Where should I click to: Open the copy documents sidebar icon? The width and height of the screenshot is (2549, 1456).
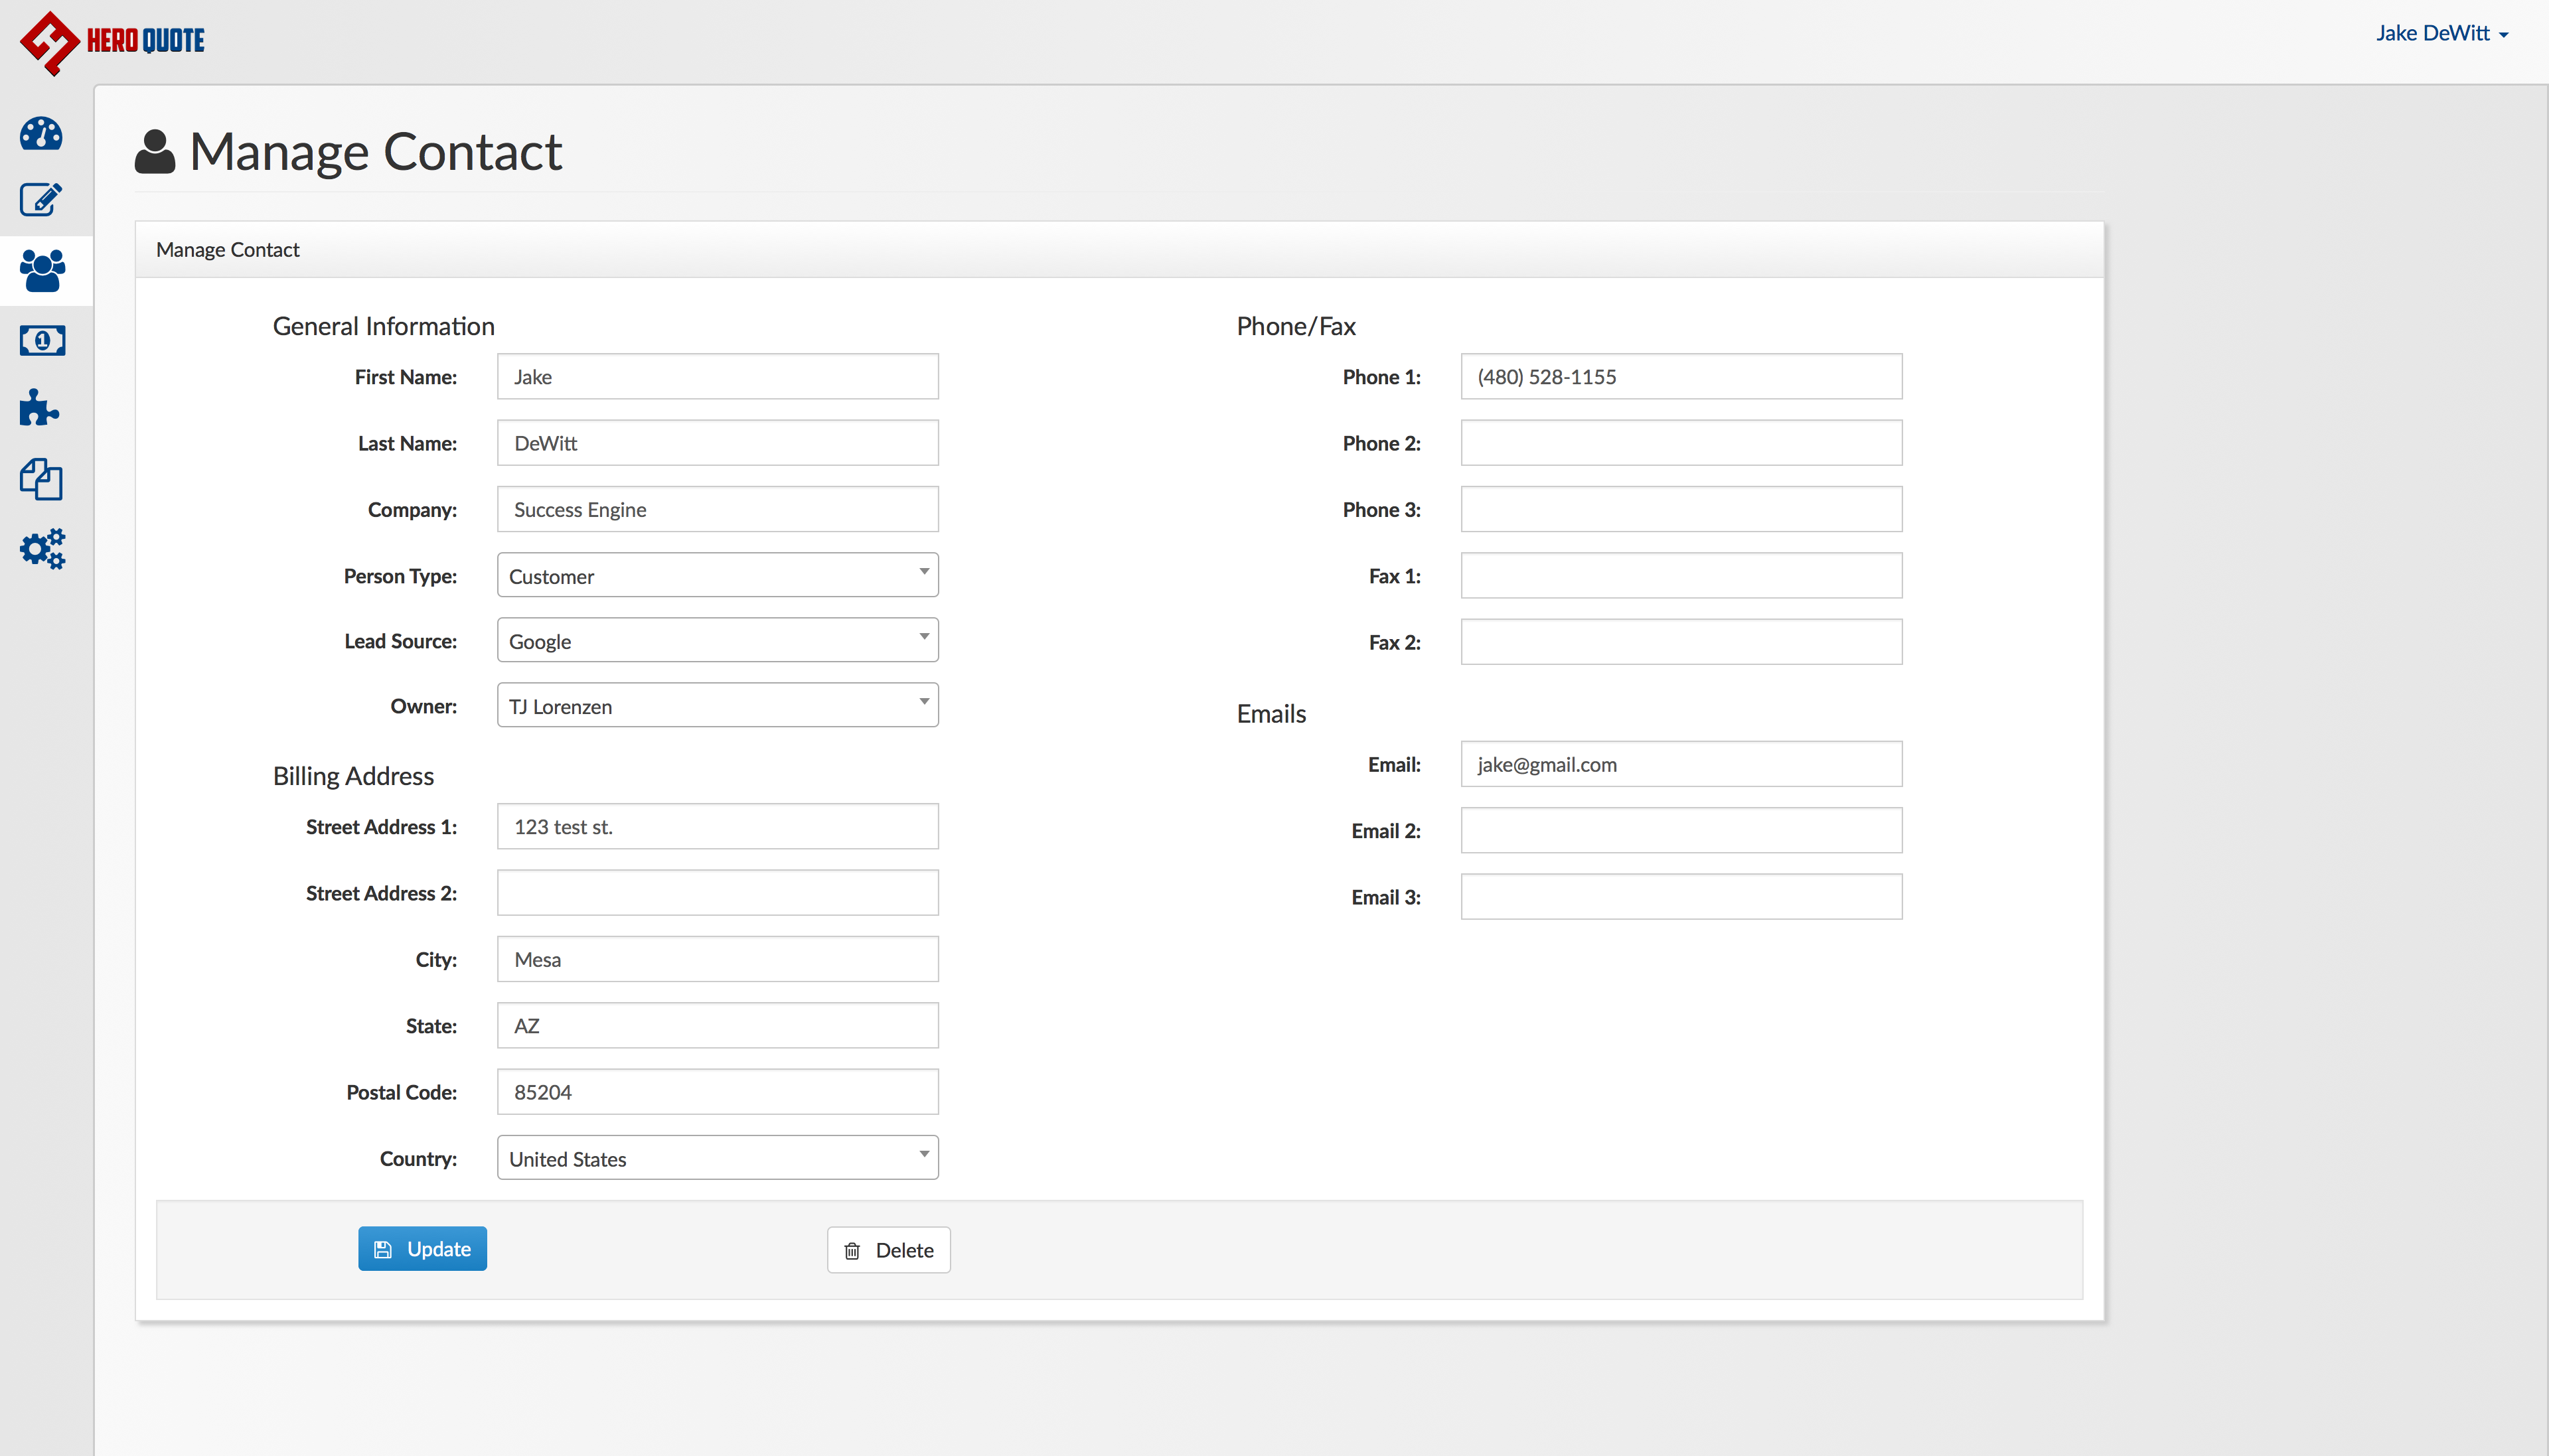click(41, 479)
